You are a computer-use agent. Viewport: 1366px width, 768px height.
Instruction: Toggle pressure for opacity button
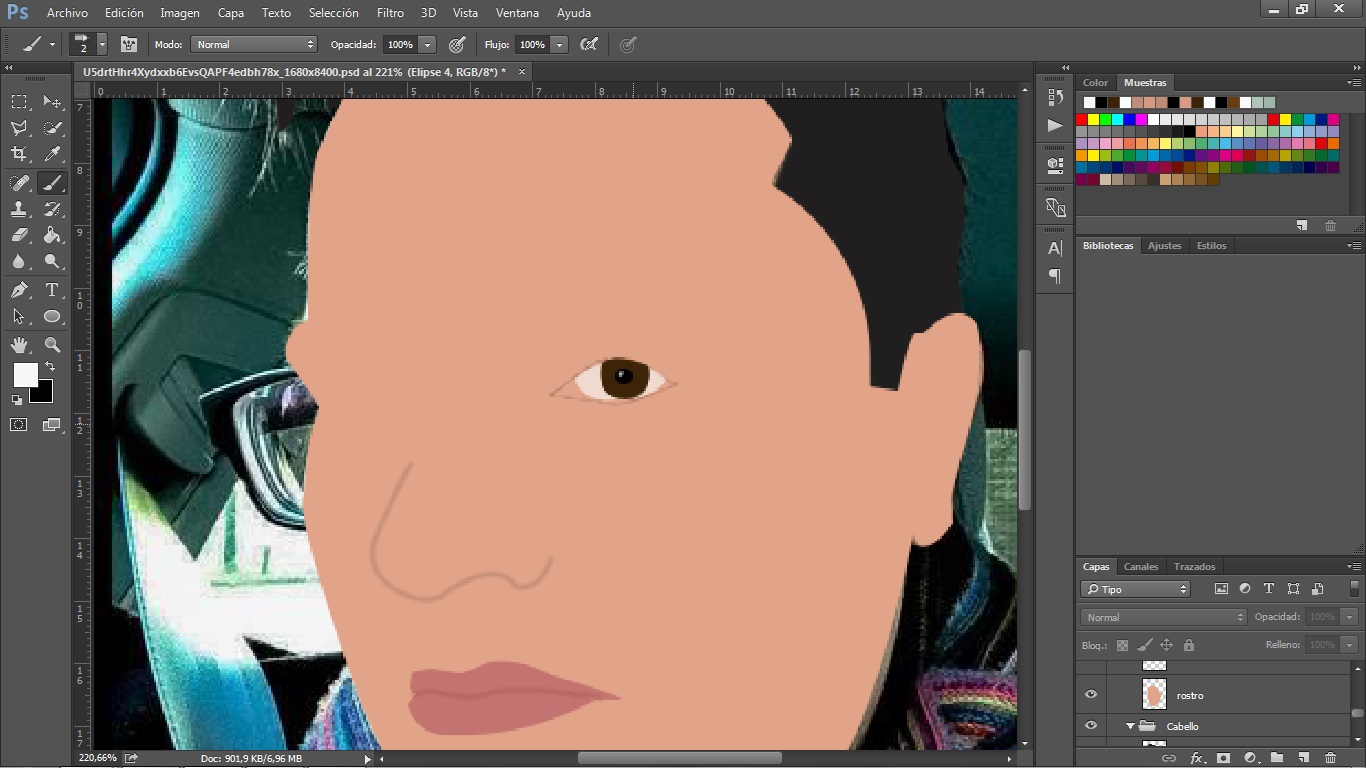(x=457, y=44)
